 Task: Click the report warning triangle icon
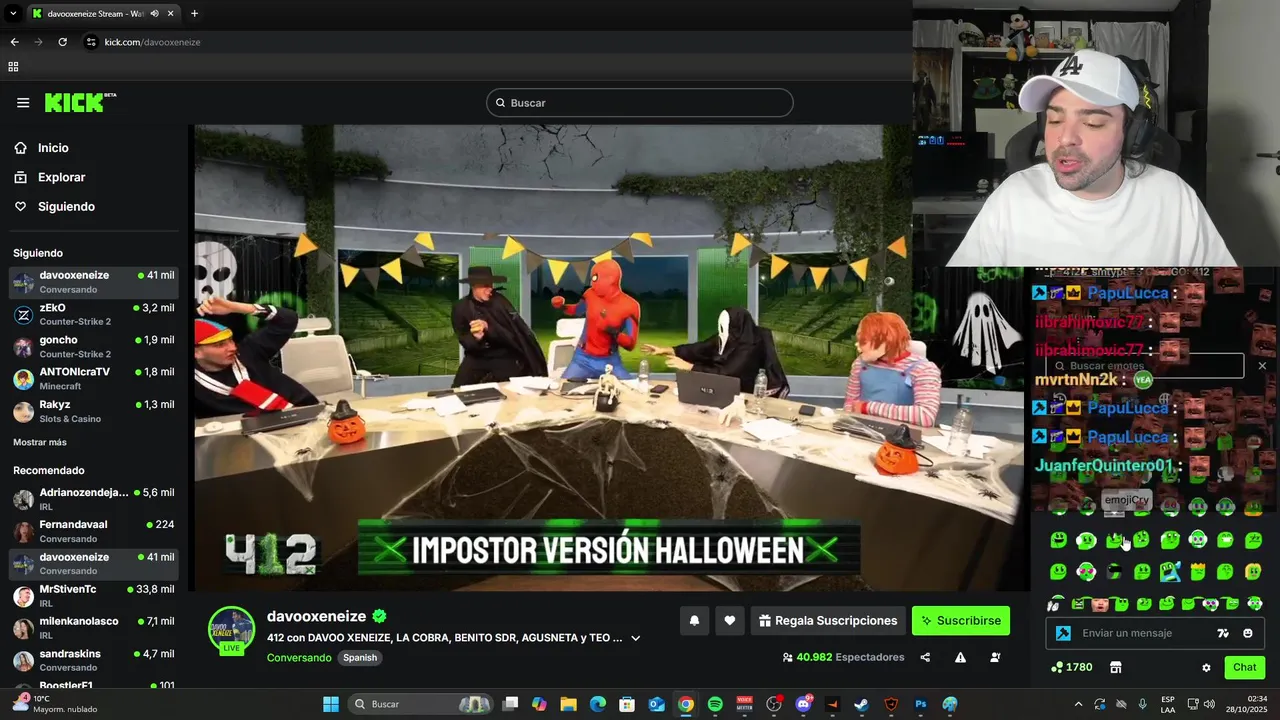pos(960,658)
